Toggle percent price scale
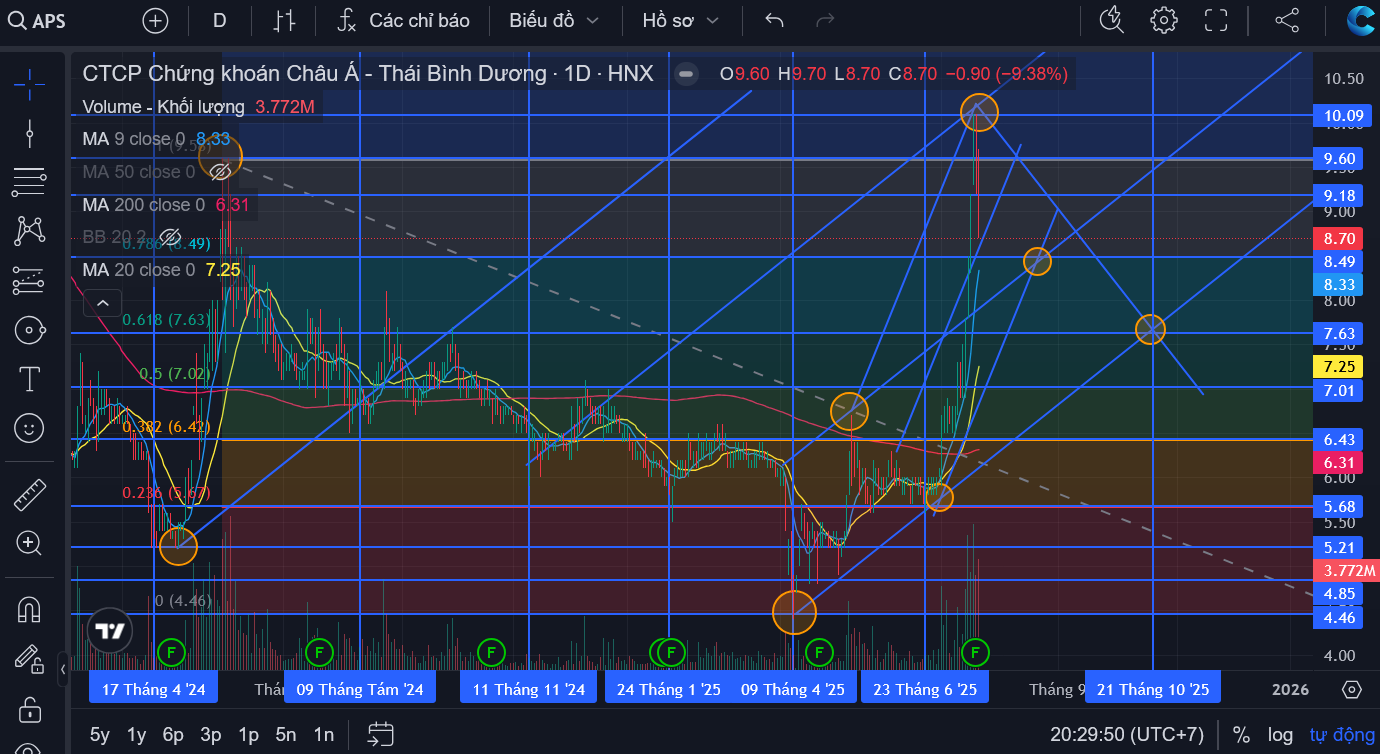The image size is (1380, 754). pos(1241,735)
